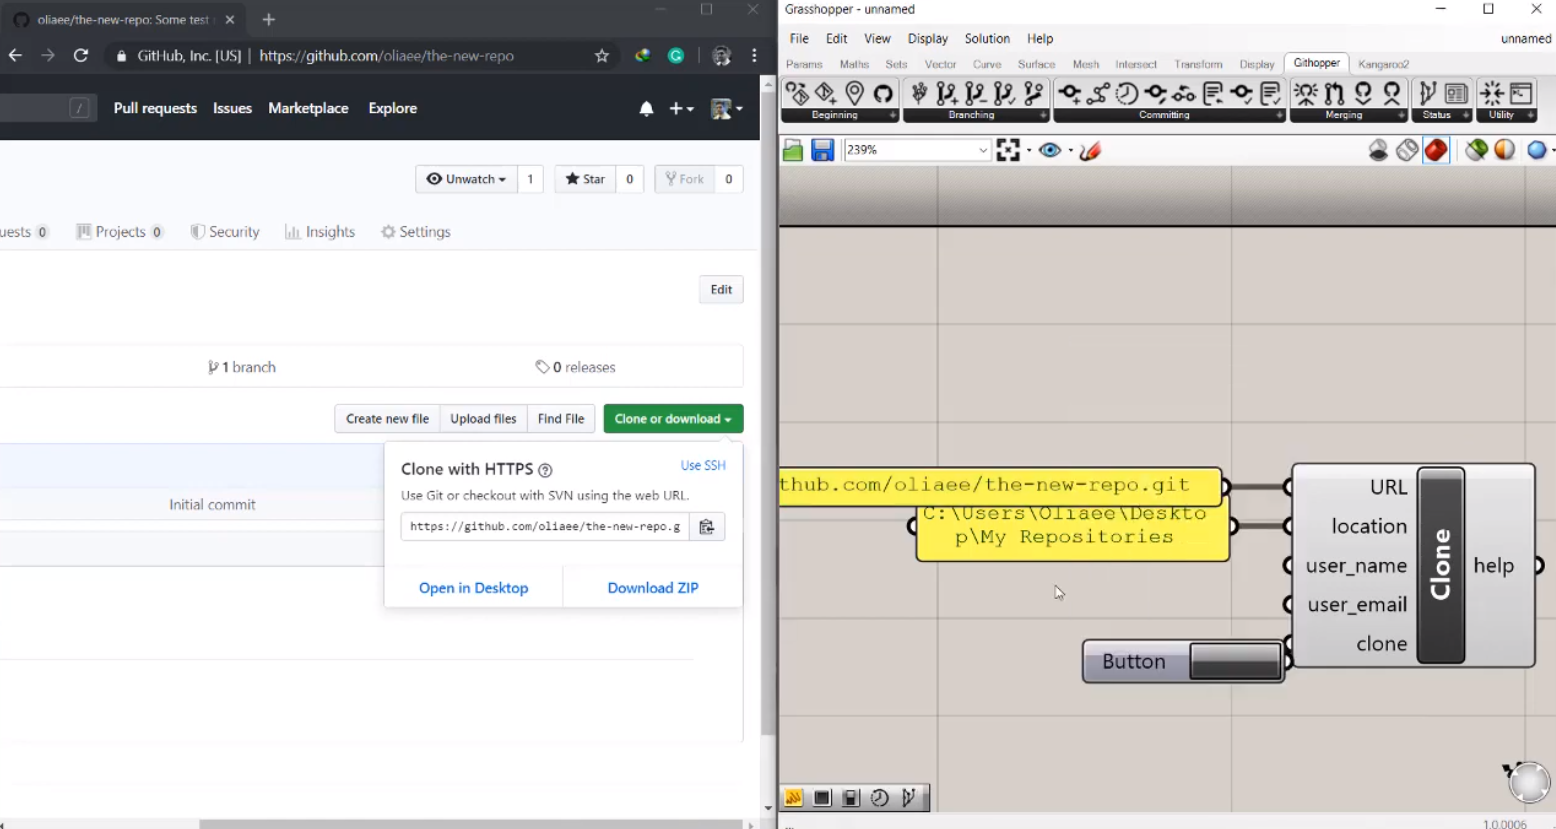The image size is (1556, 829).
Task: Click the tree branches icon in Branching group
Action: [918, 94]
